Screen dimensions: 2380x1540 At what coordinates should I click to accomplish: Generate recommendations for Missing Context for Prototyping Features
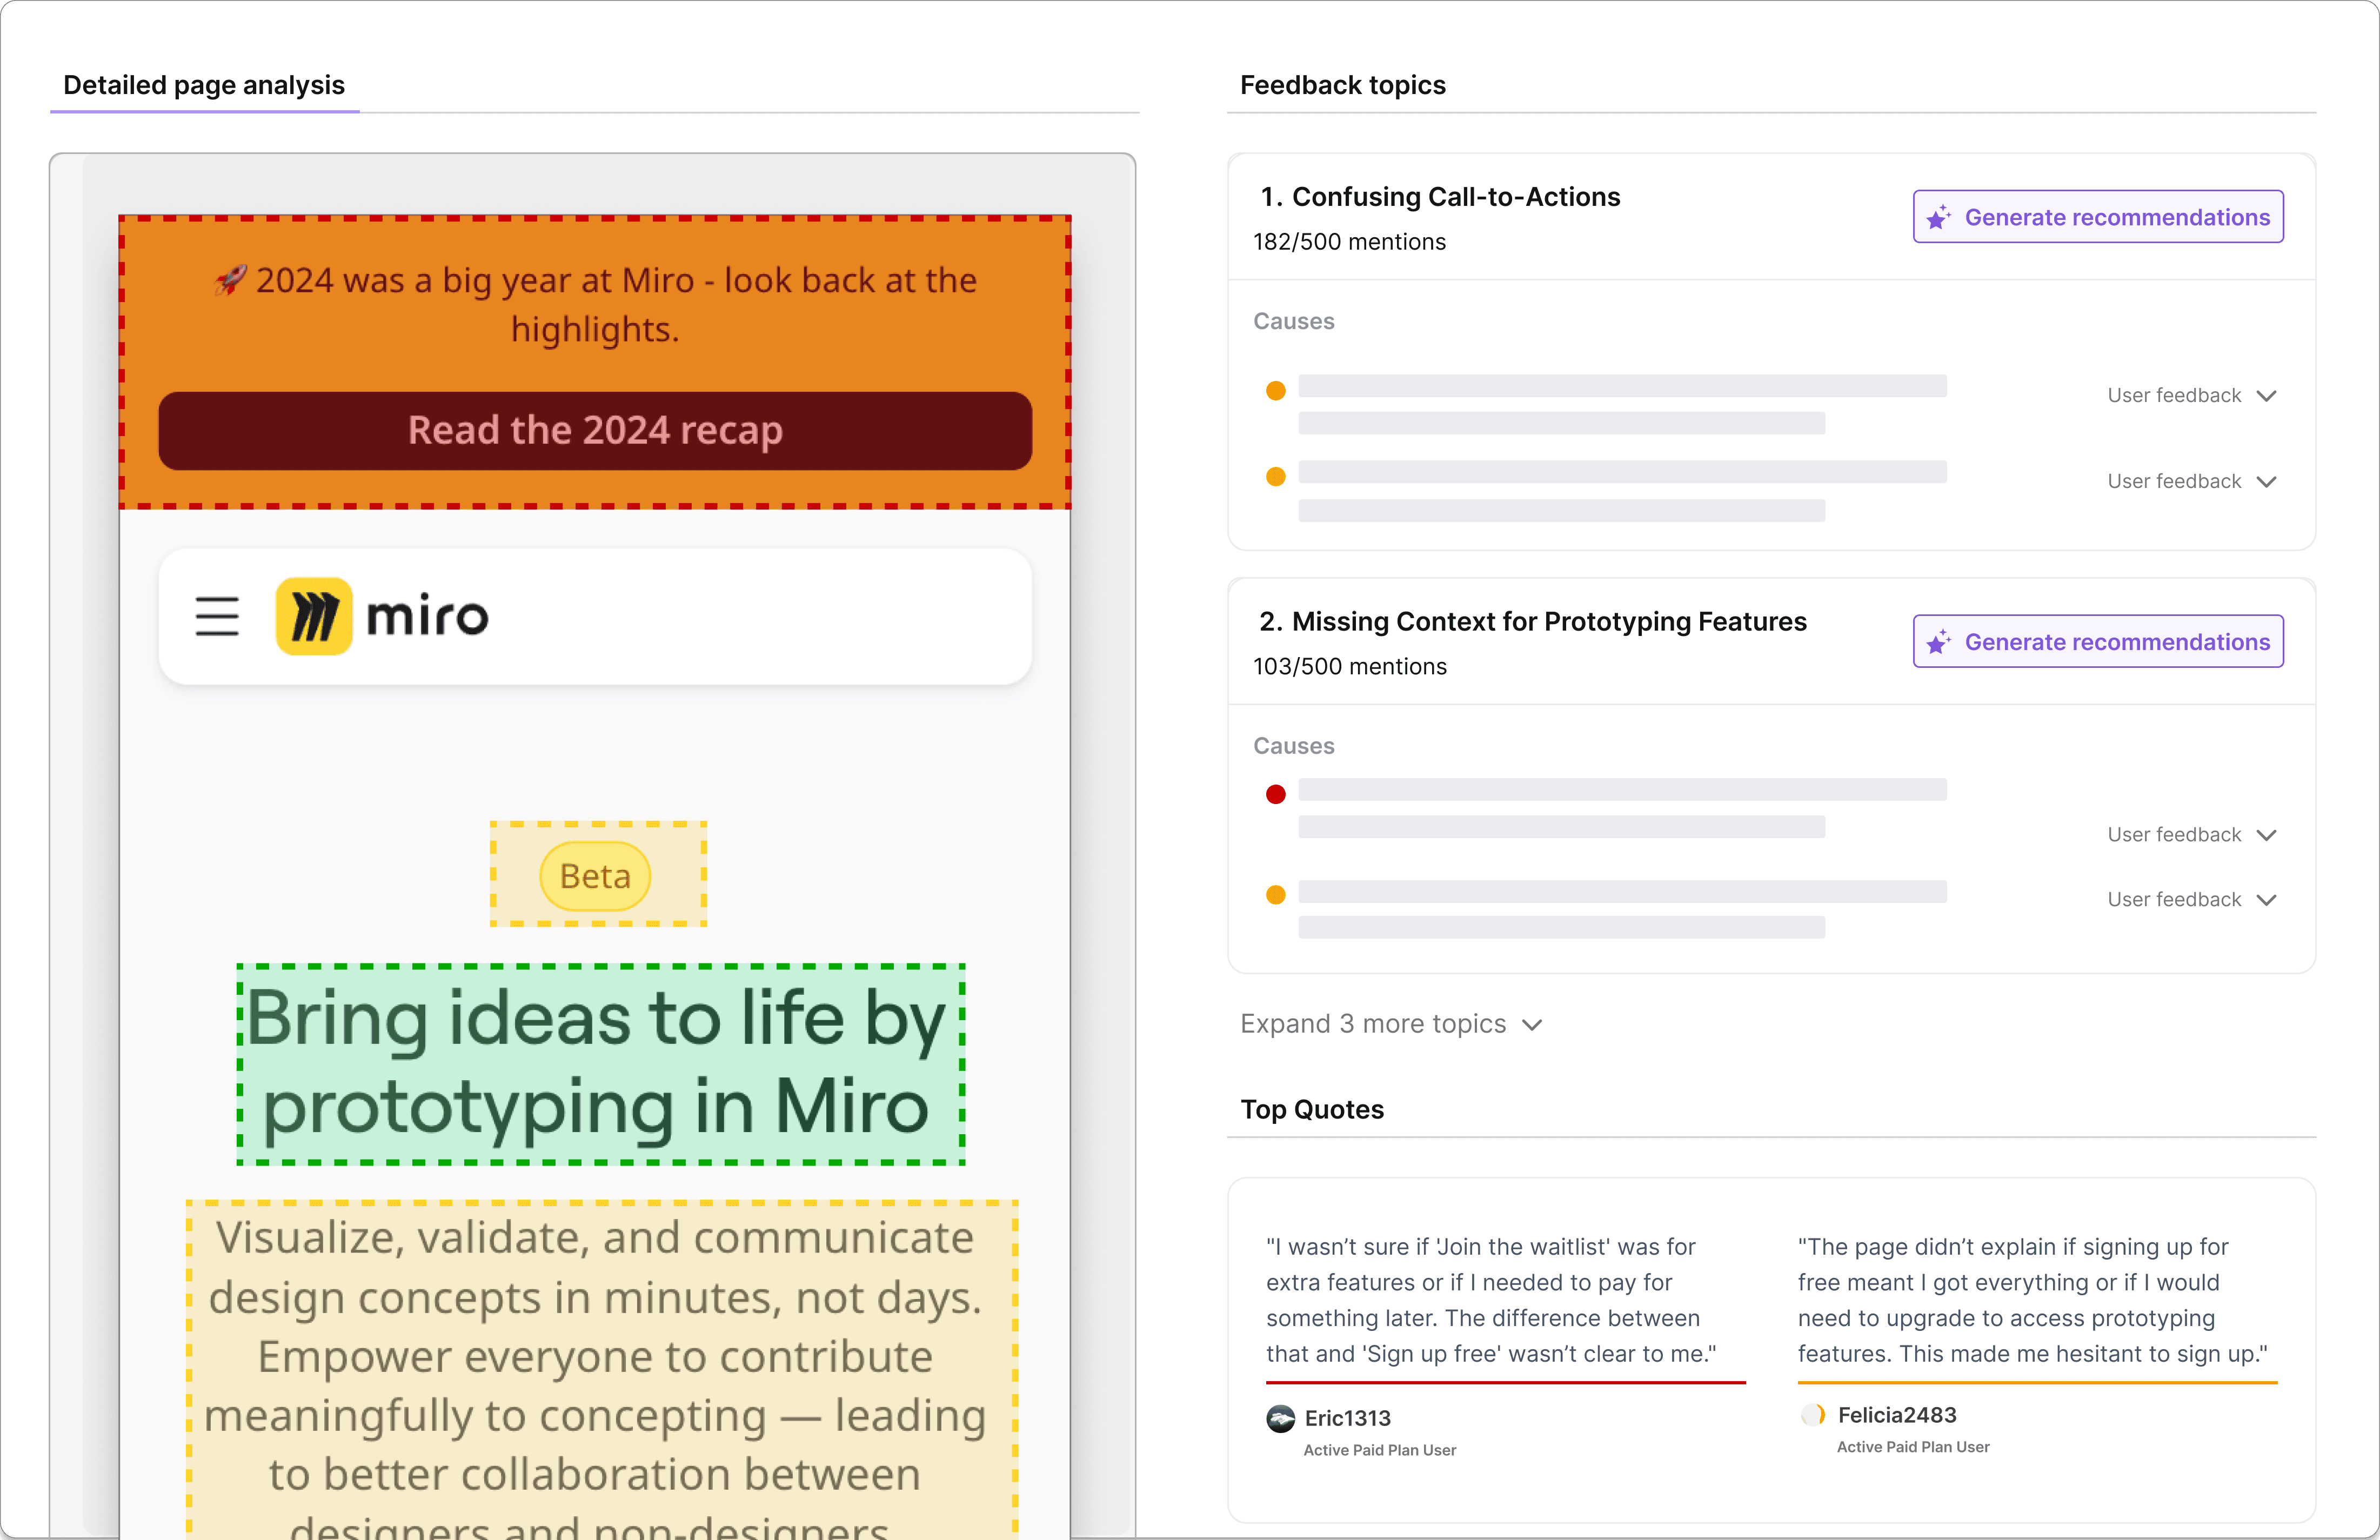[x=2098, y=641]
